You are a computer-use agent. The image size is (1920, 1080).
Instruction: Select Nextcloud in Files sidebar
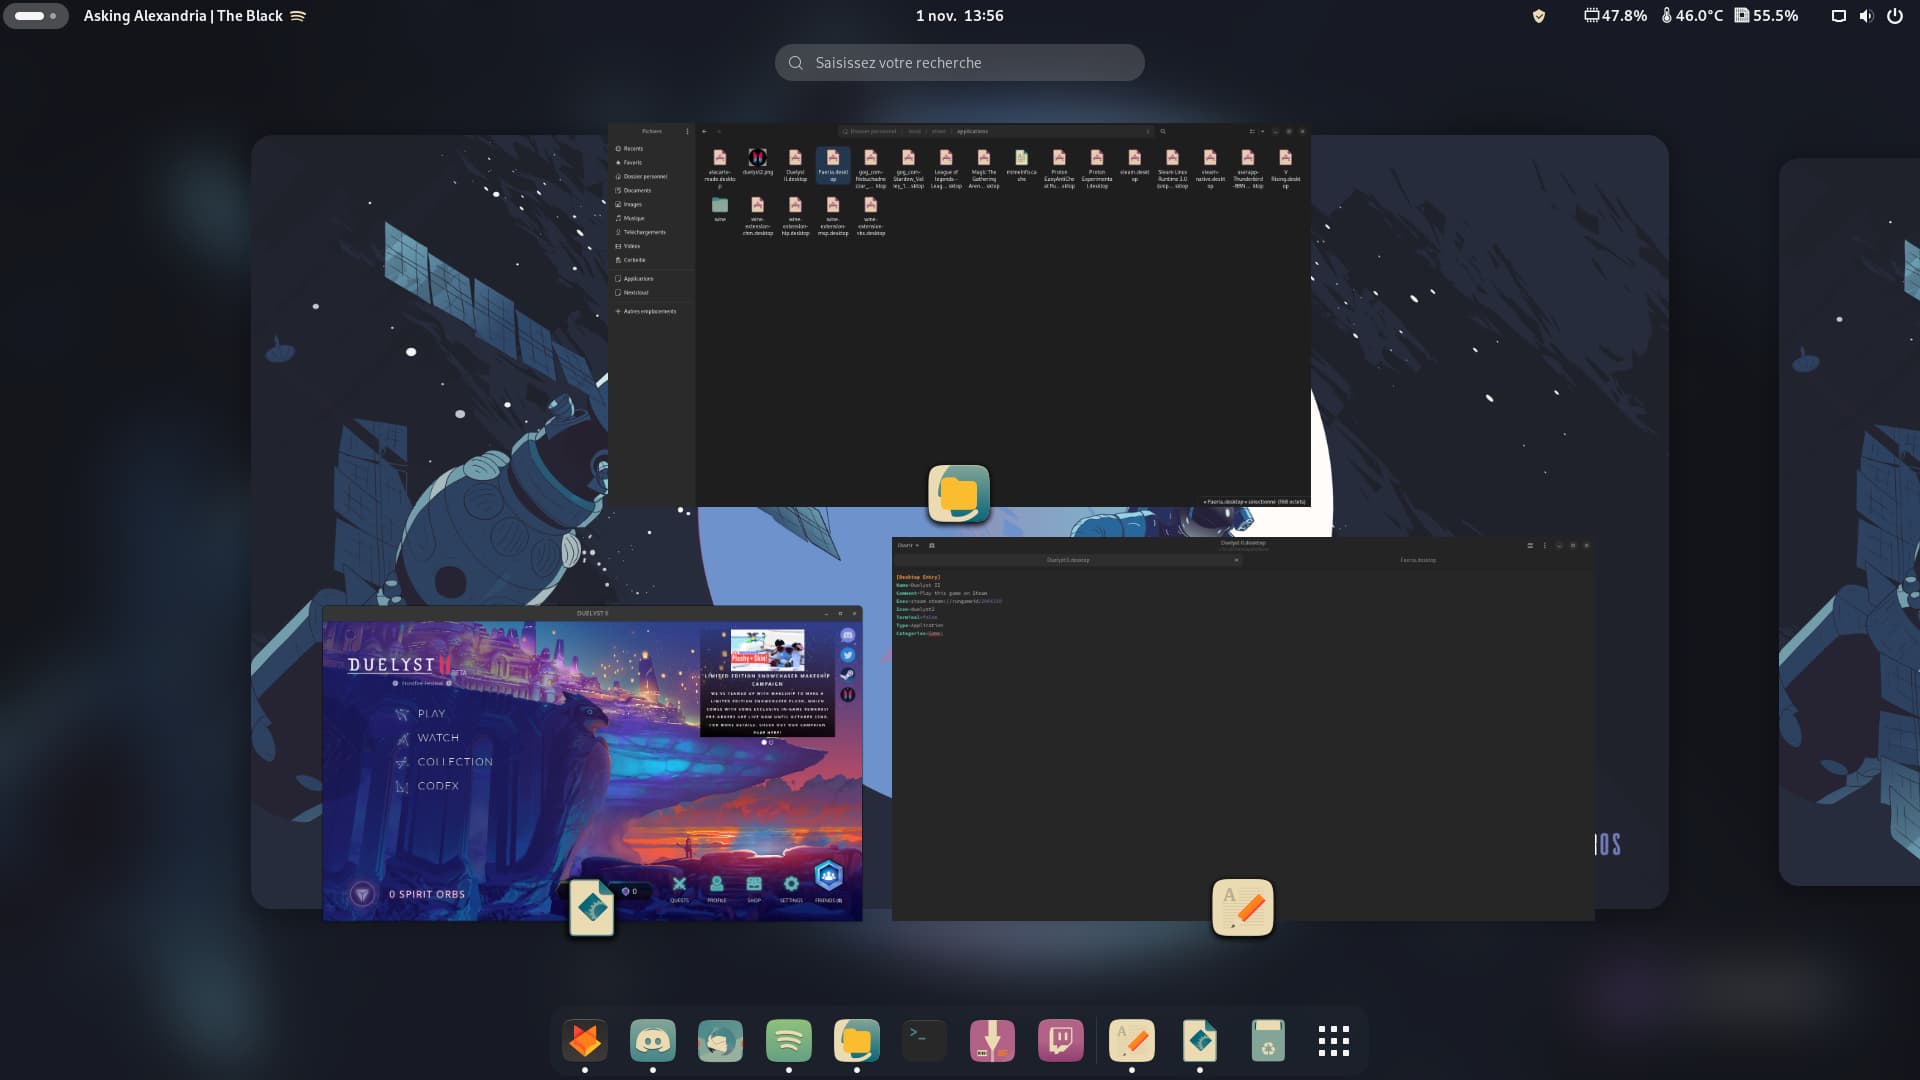[x=652, y=293]
